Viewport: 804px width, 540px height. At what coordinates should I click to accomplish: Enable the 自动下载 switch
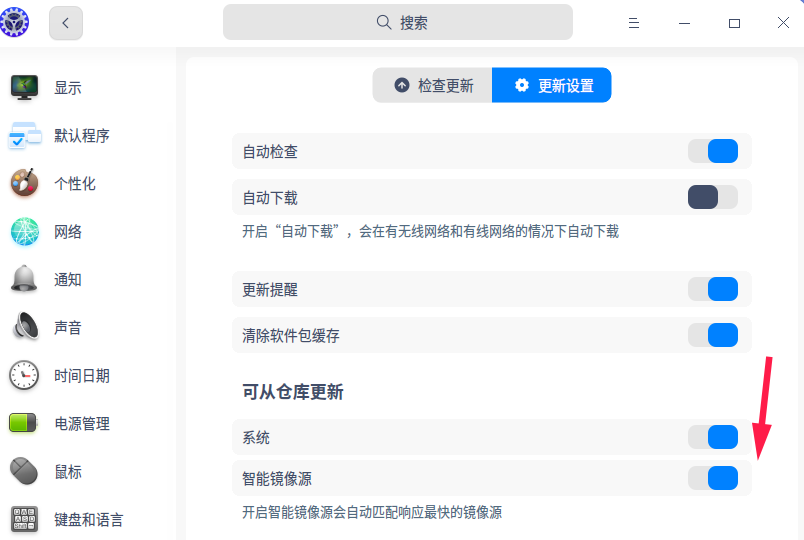[713, 197]
